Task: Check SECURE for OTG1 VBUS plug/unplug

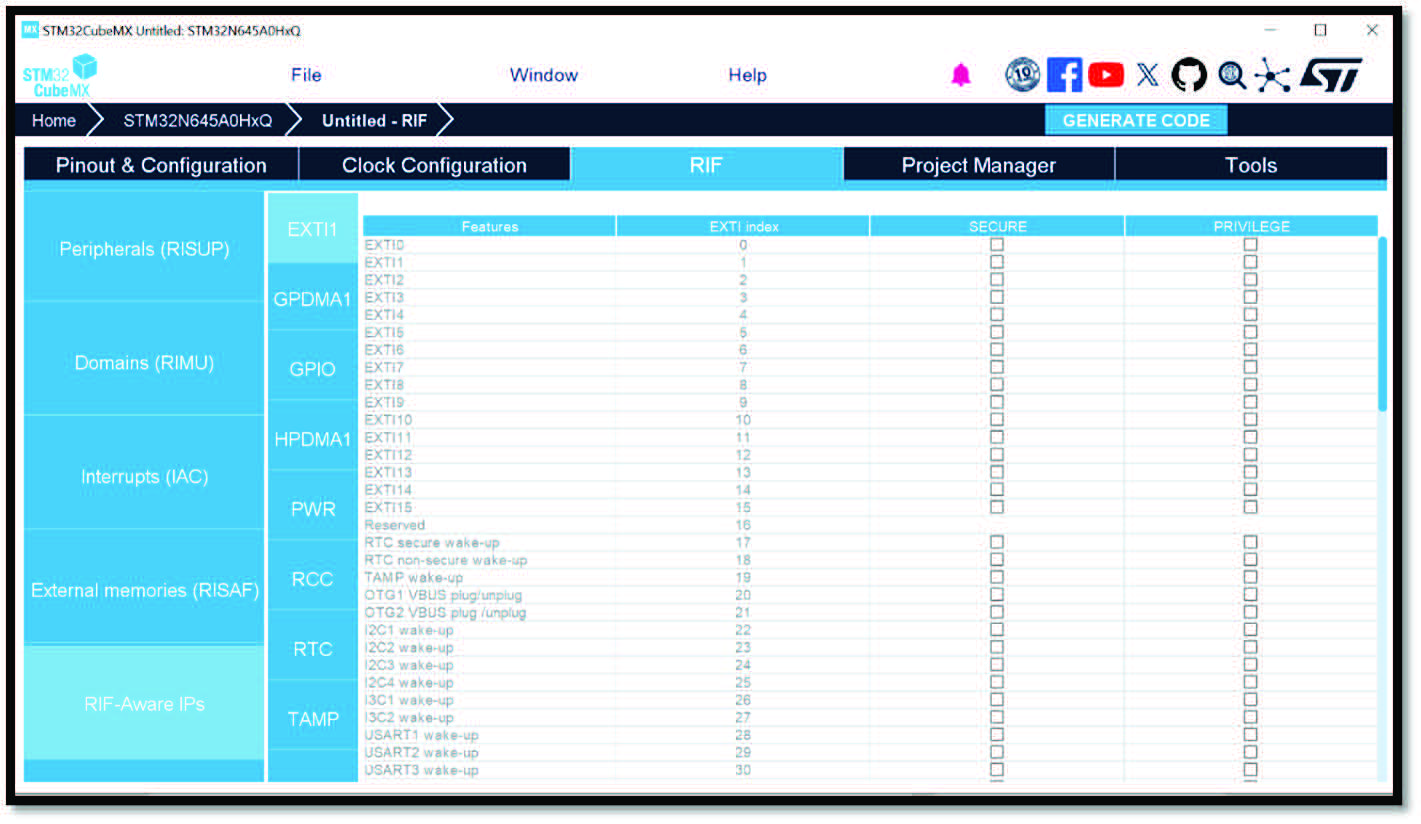Action: pyautogui.click(x=997, y=595)
